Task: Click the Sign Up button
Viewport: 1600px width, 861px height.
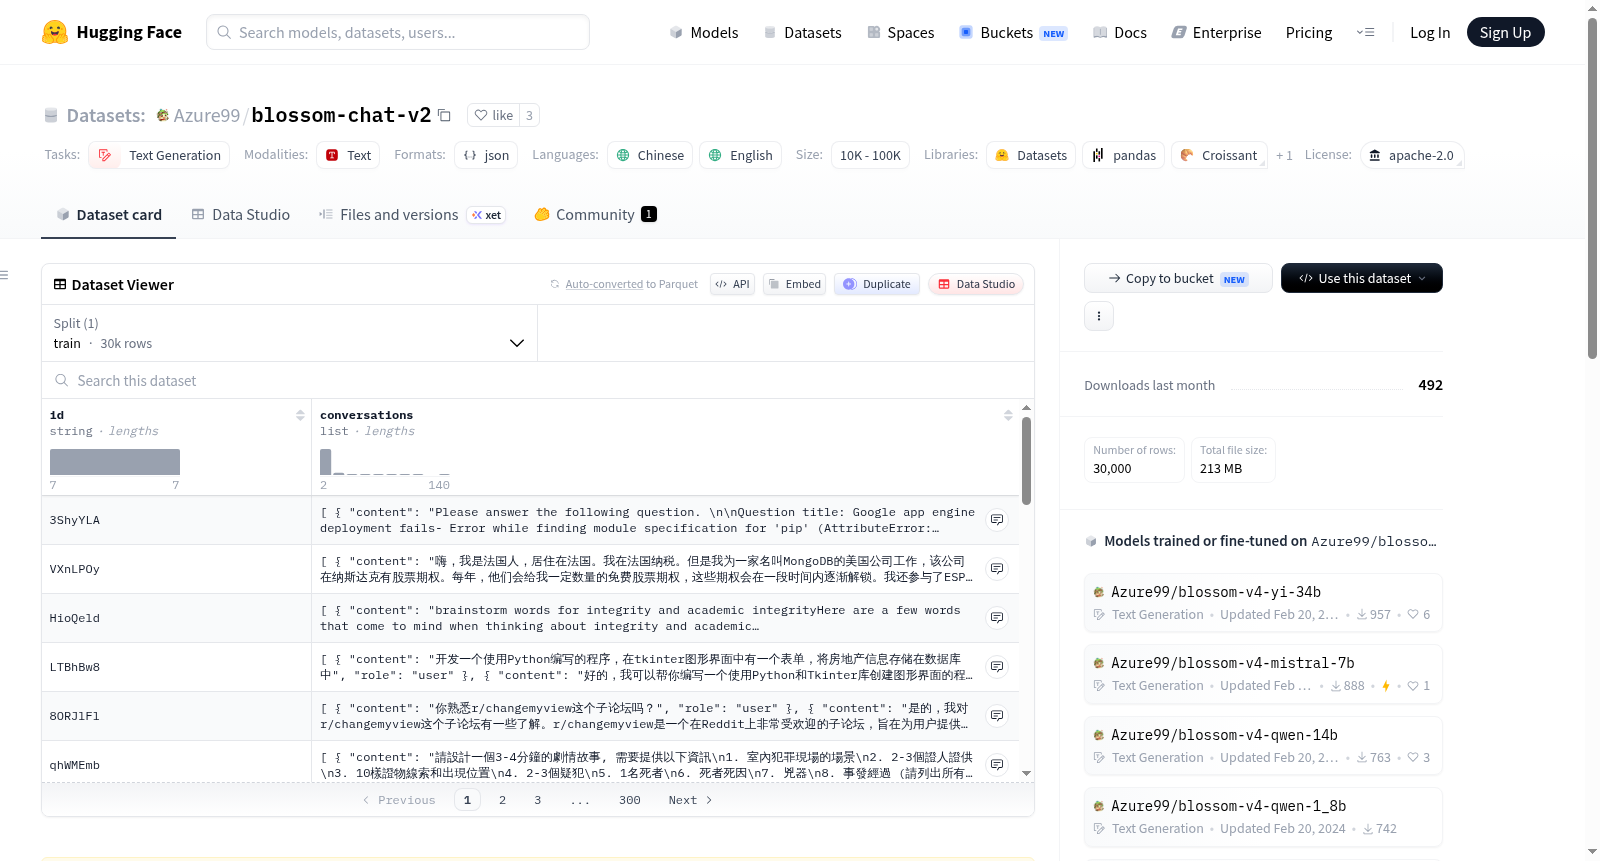Action: pyautogui.click(x=1505, y=32)
